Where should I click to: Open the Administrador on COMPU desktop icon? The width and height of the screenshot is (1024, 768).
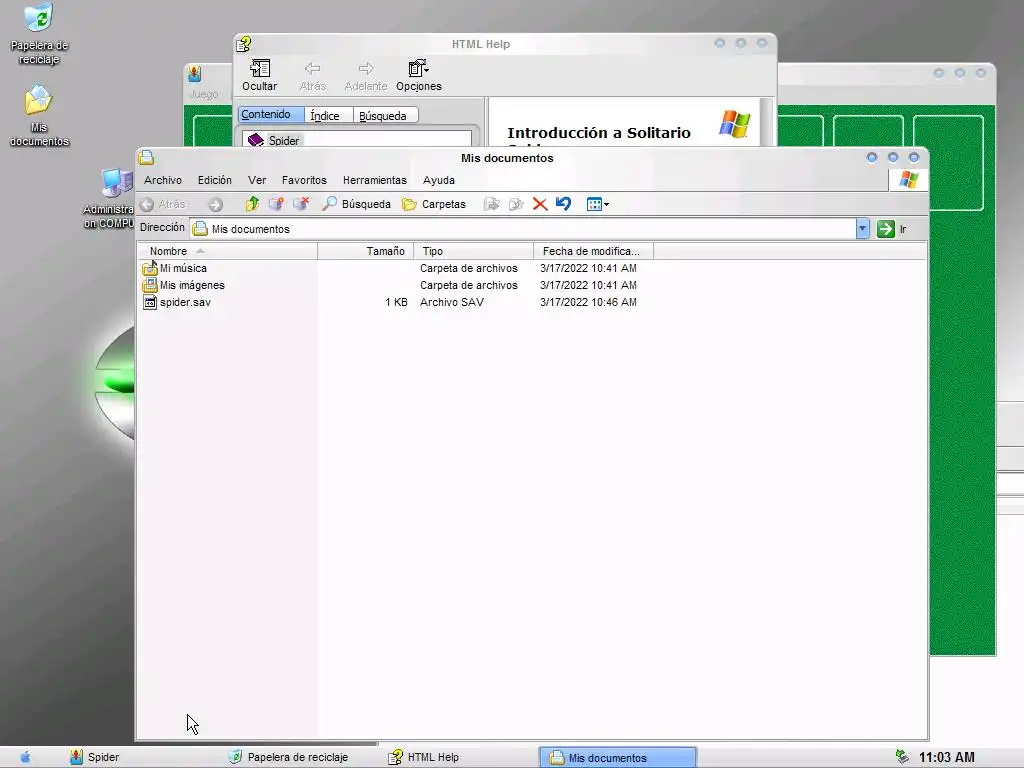point(109,199)
